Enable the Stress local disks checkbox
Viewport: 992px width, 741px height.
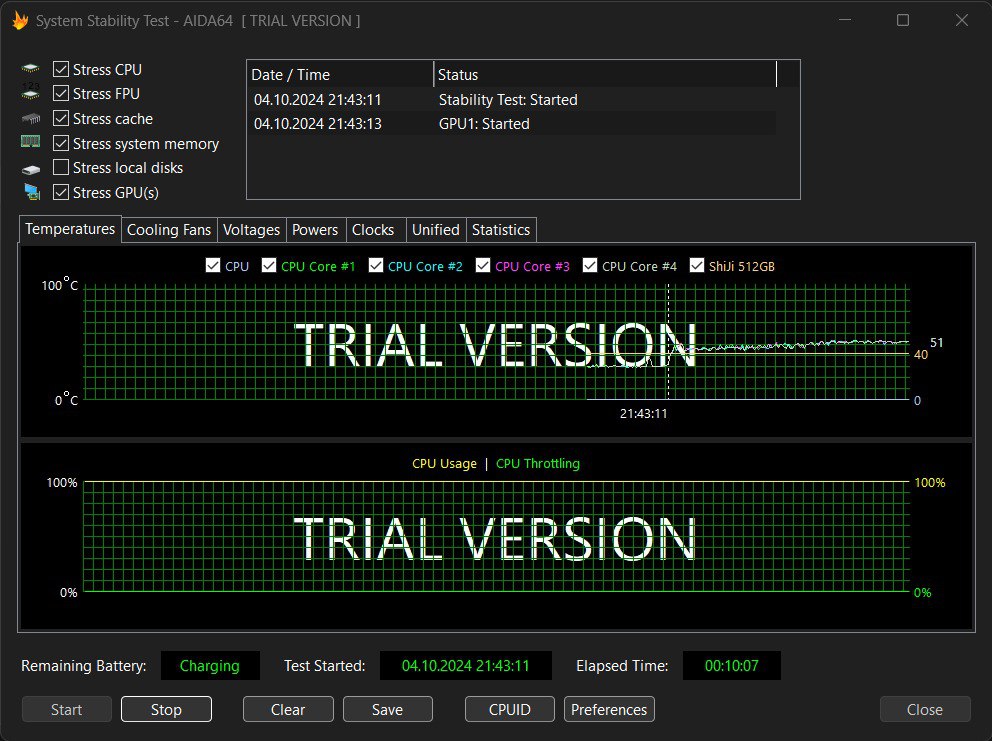coord(61,167)
